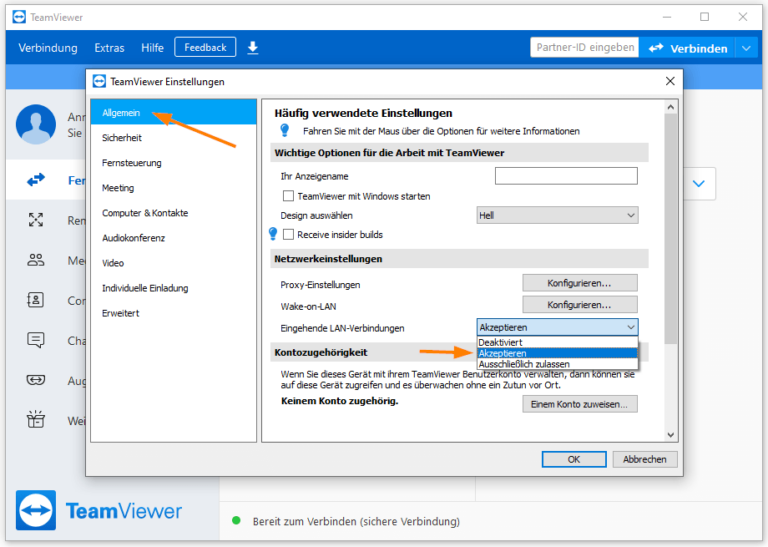Image resolution: width=768 pixels, height=547 pixels.
Task: Click the lightbulb icon under Häufig verwendete Einstellungen
Action: (x=285, y=130)
